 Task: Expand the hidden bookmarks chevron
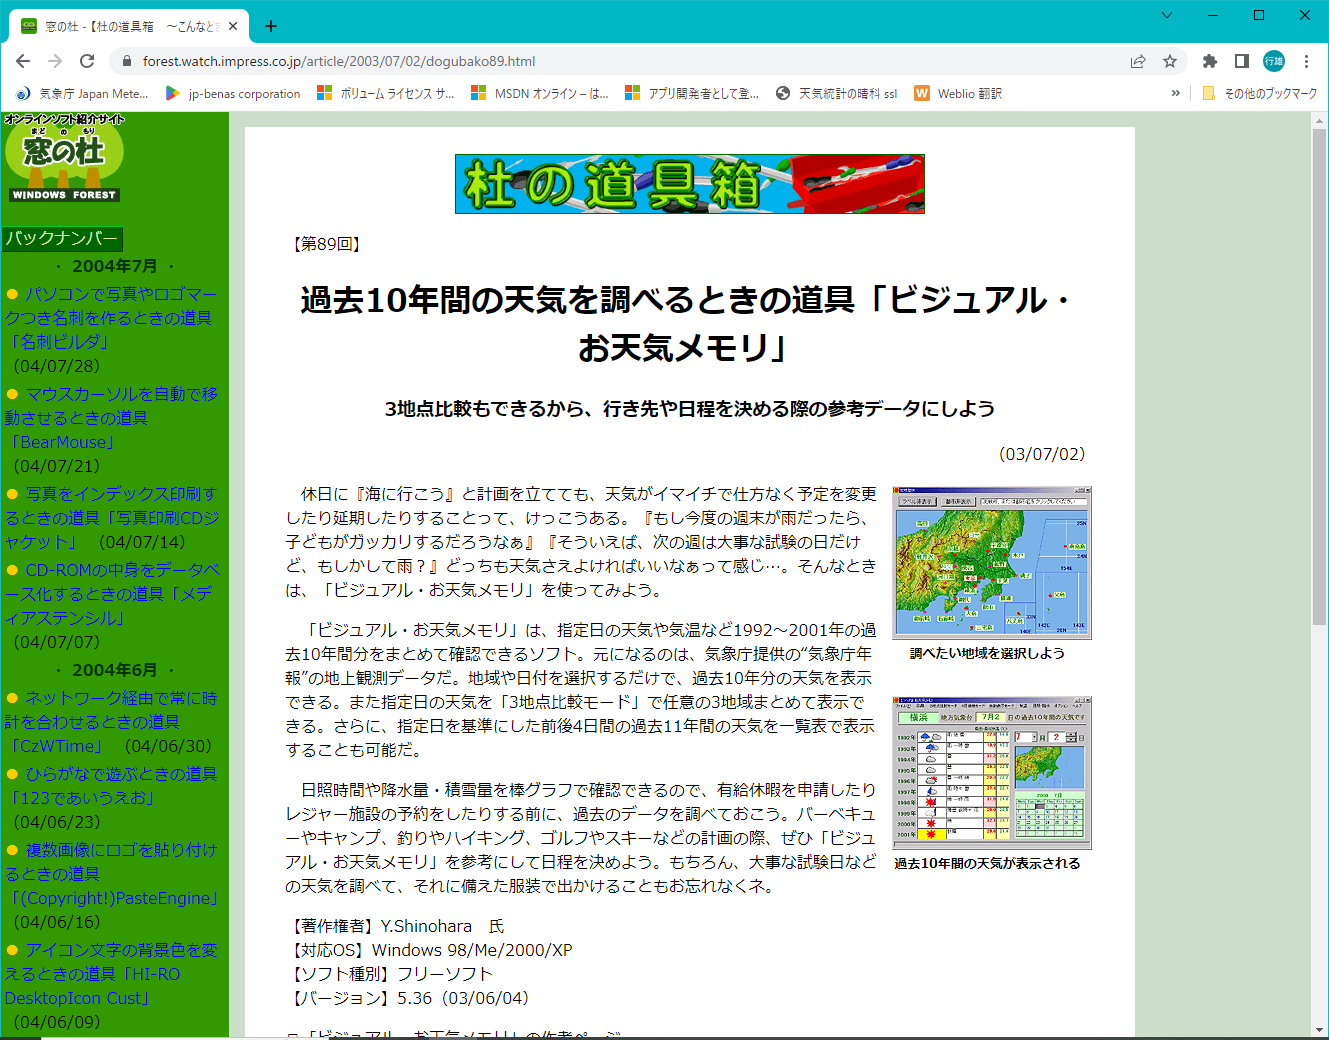point(1175,93)
